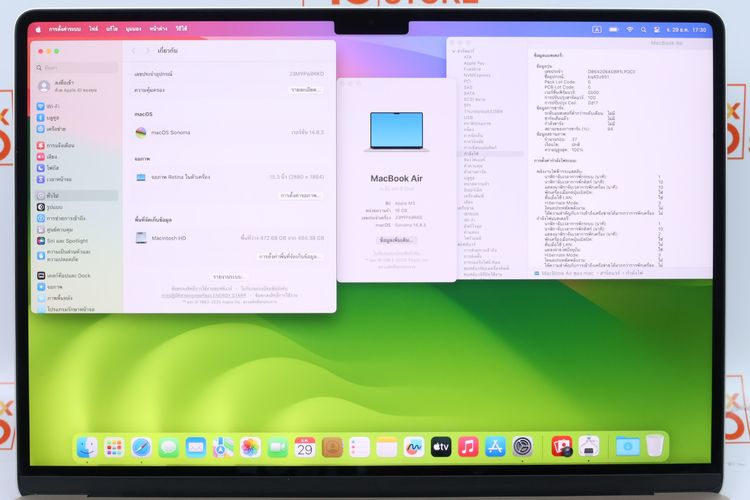
Task: Click display settings button under Retina display
Action: 300,196
